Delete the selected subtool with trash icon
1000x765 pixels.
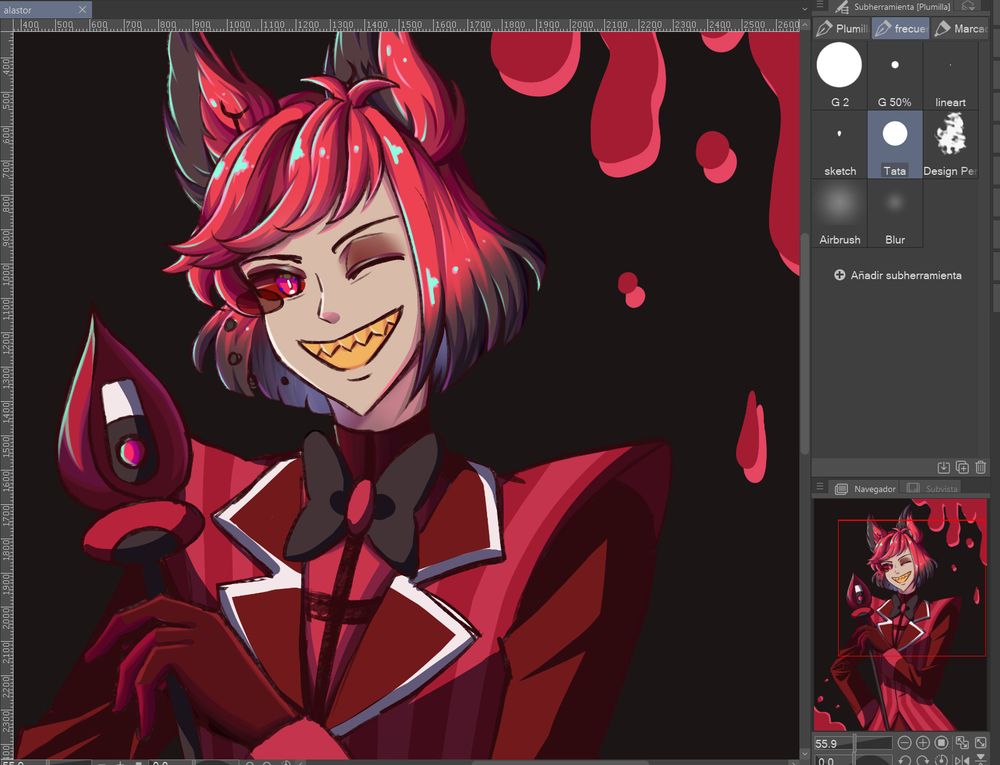click(x=981, y=467)
